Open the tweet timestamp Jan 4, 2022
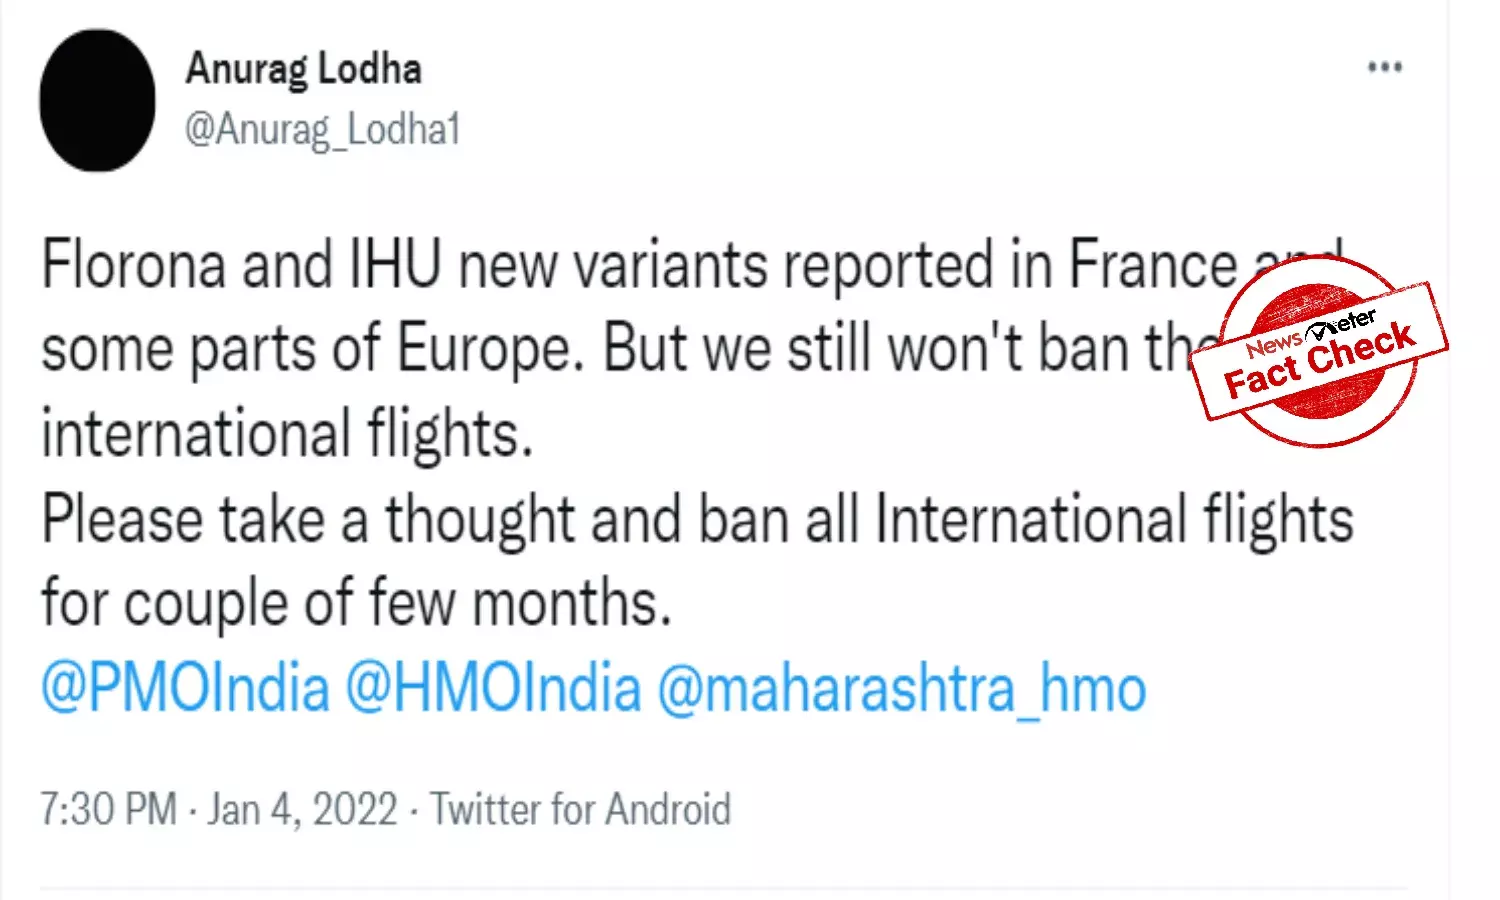 point(302,808)
